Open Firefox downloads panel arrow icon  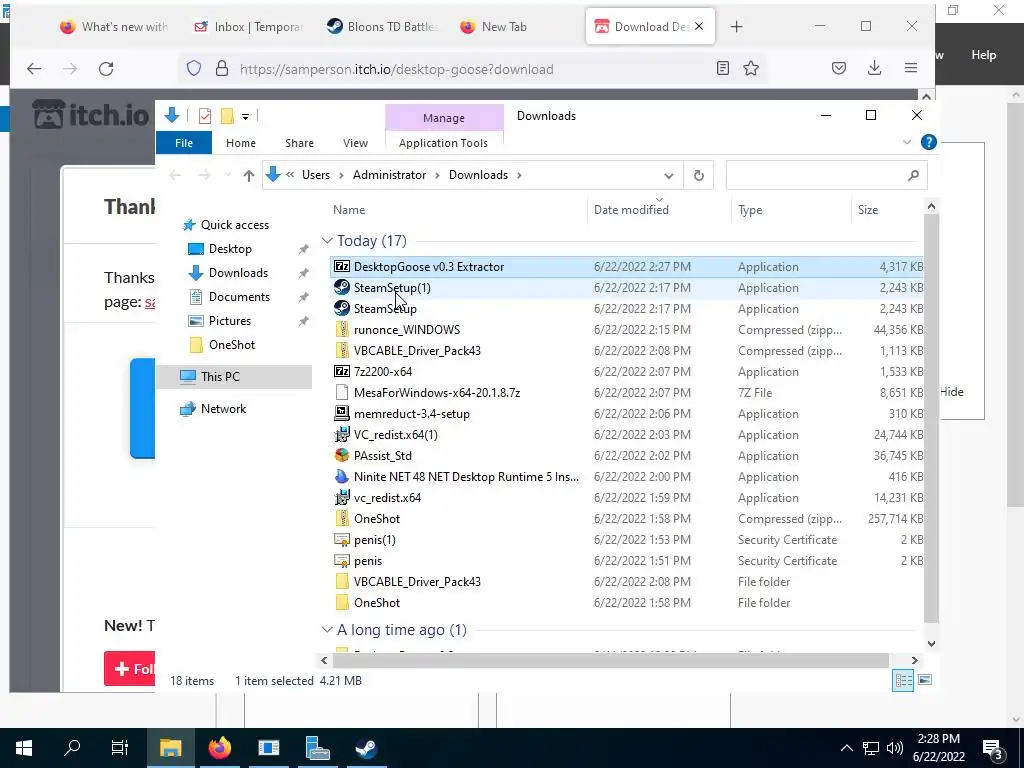point(874,68)
